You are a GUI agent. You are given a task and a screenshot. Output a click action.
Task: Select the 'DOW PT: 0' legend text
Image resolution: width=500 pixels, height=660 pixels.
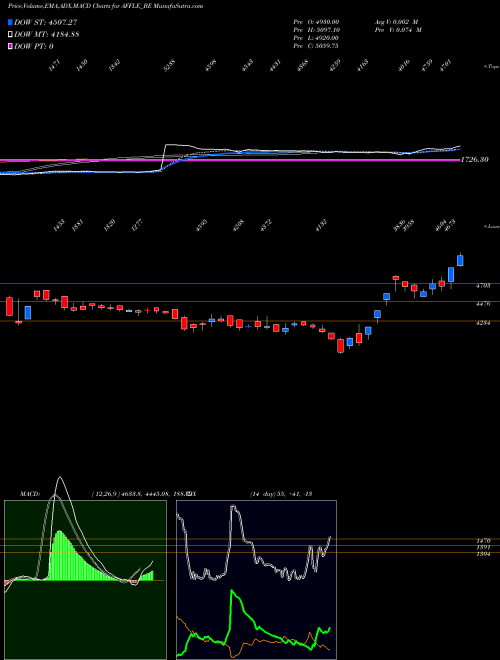(33, 46)
